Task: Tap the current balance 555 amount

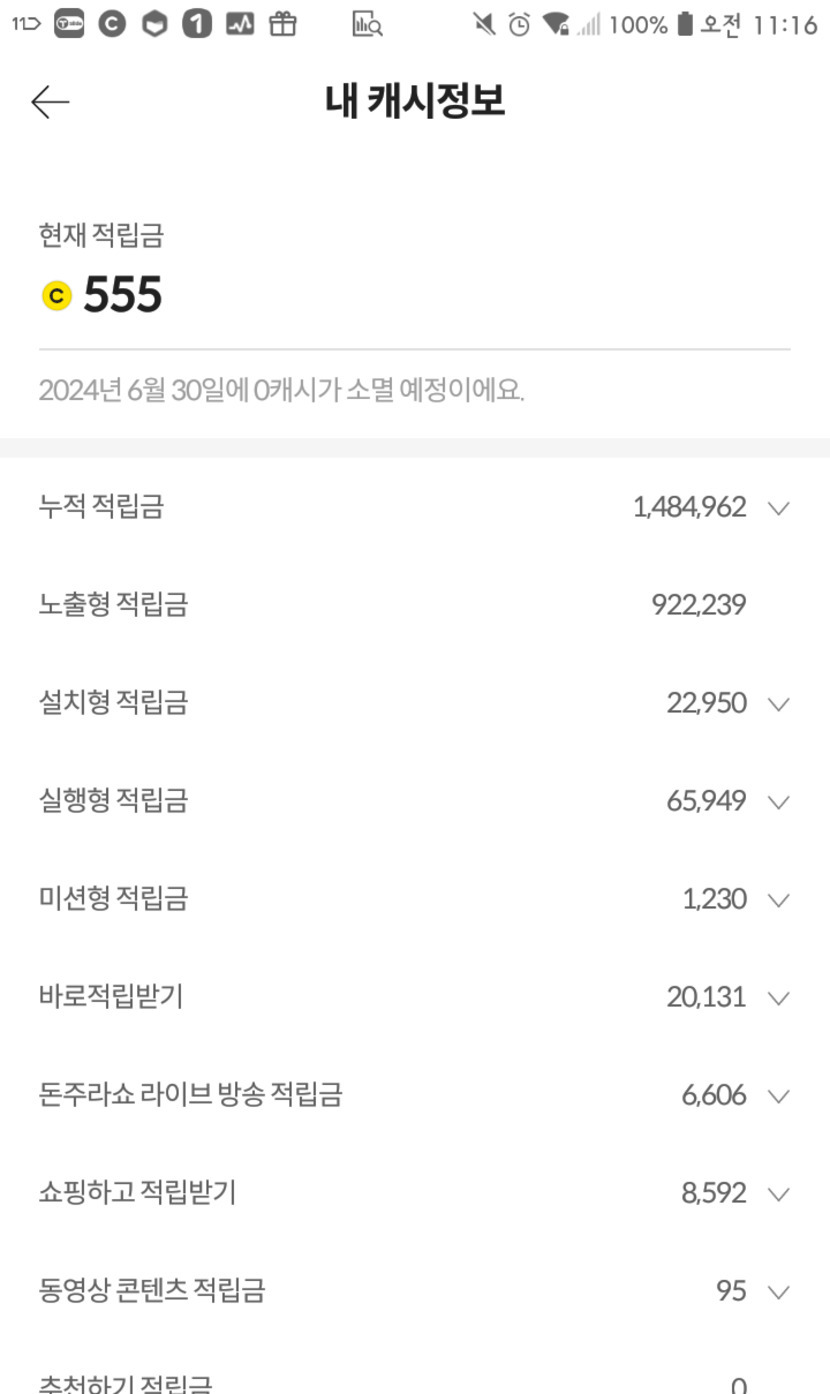Action: (x=122, y=295)
